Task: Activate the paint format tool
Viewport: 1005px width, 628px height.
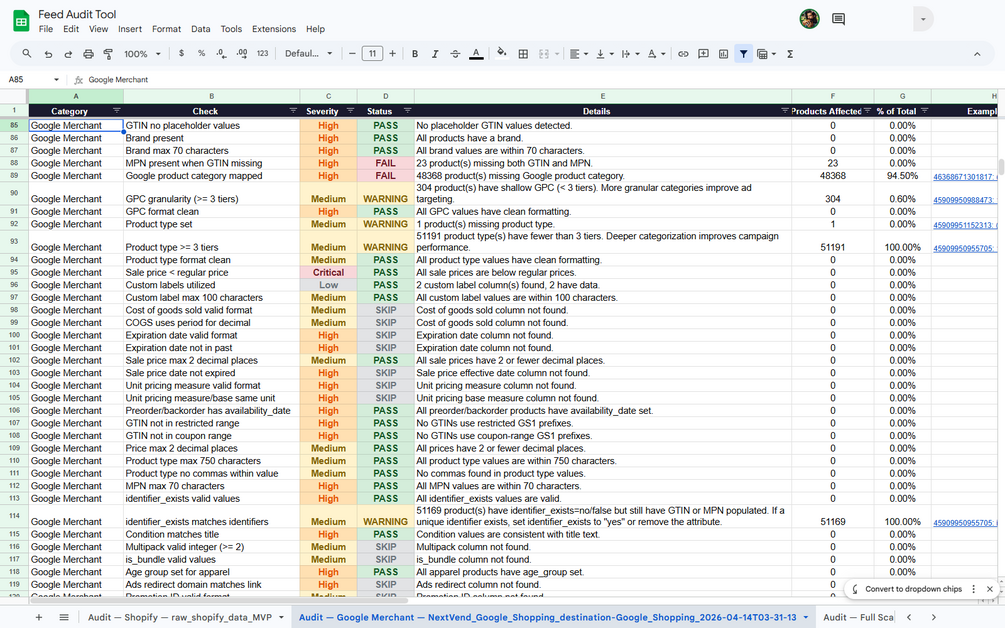Action: coord(108,54)
